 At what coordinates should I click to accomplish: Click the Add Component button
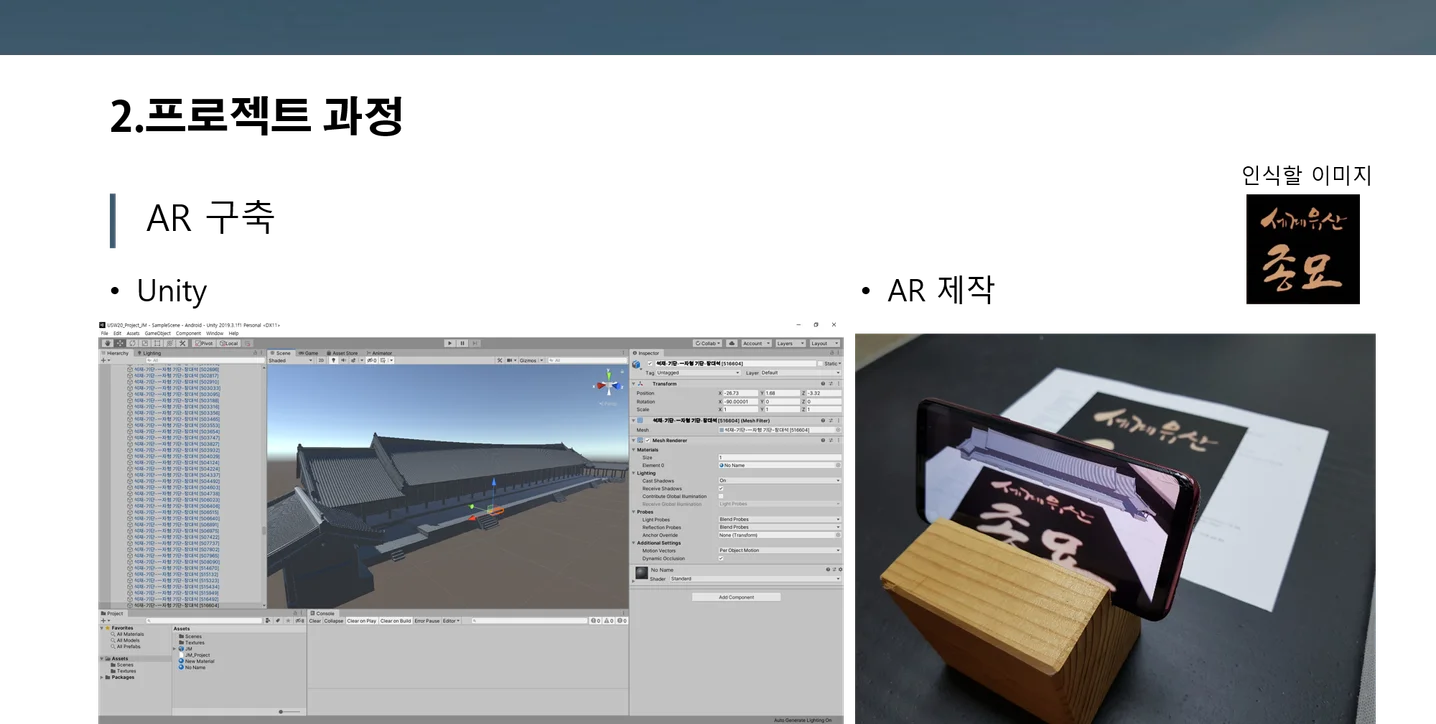736,597
